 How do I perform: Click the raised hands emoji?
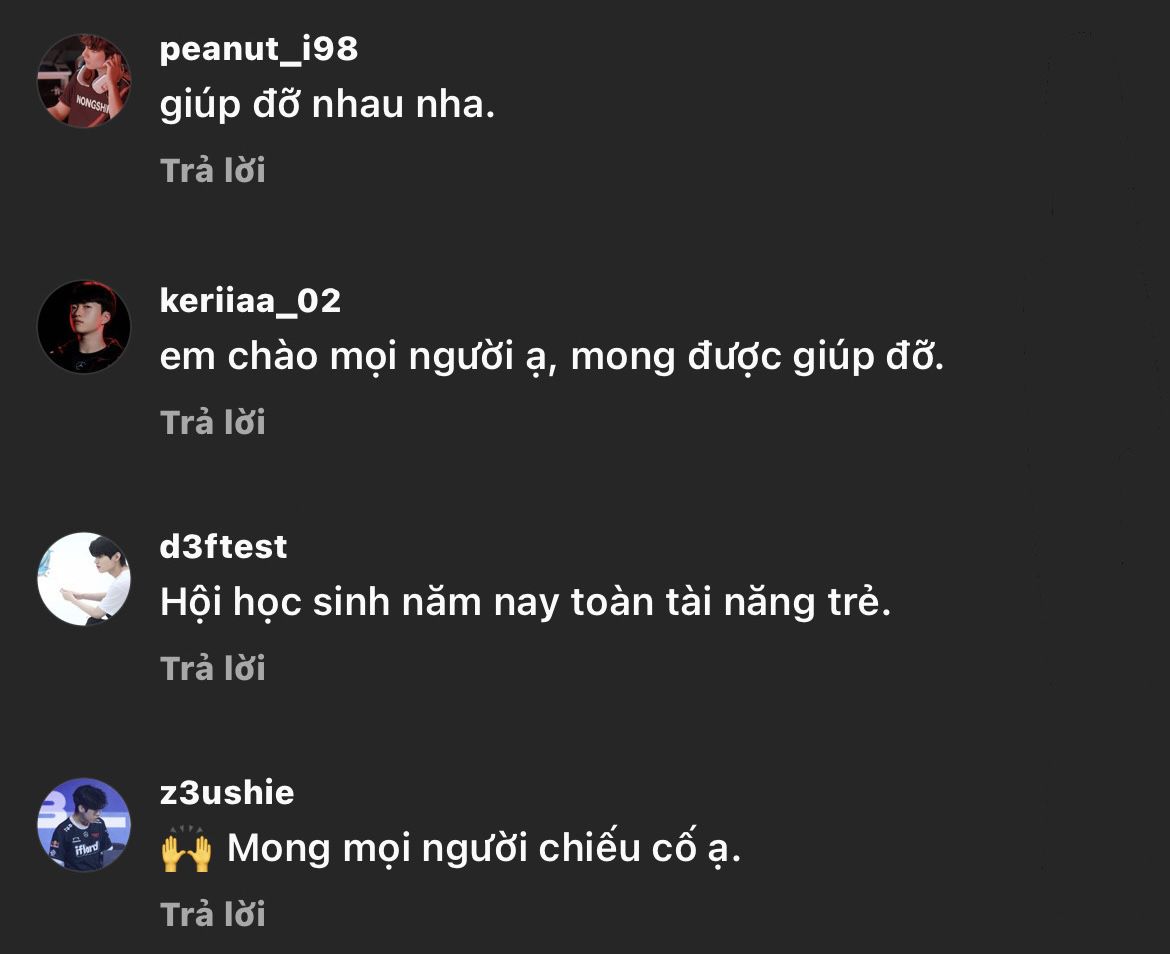pyautogui.click(x=186, y=849)
